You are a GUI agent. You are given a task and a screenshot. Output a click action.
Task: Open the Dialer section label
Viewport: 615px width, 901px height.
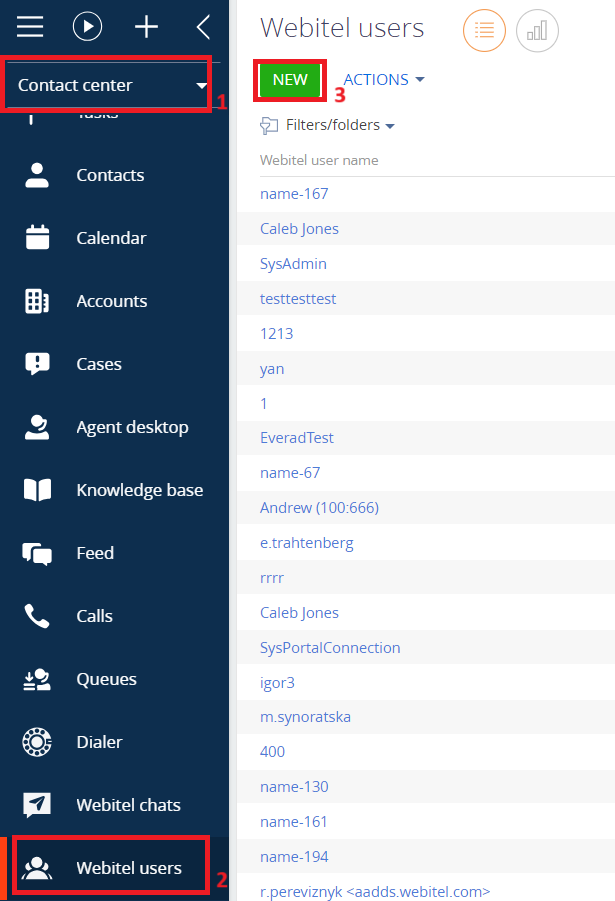point(99,742)
